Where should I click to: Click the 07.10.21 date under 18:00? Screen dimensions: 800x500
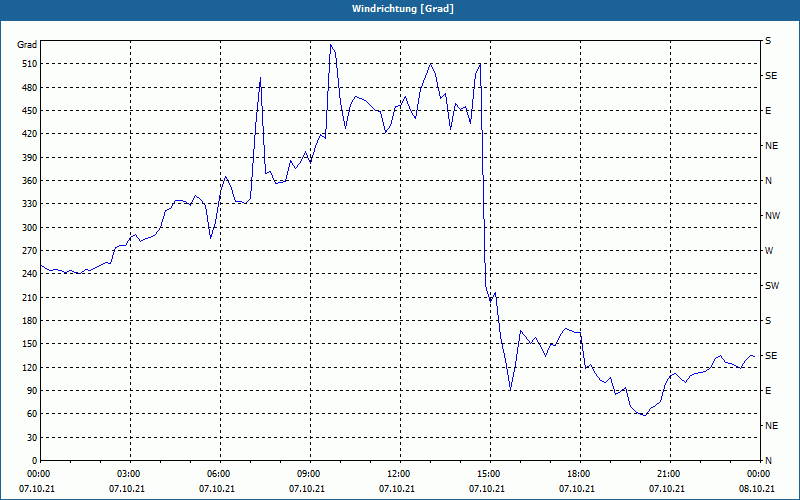click(577, 489)
